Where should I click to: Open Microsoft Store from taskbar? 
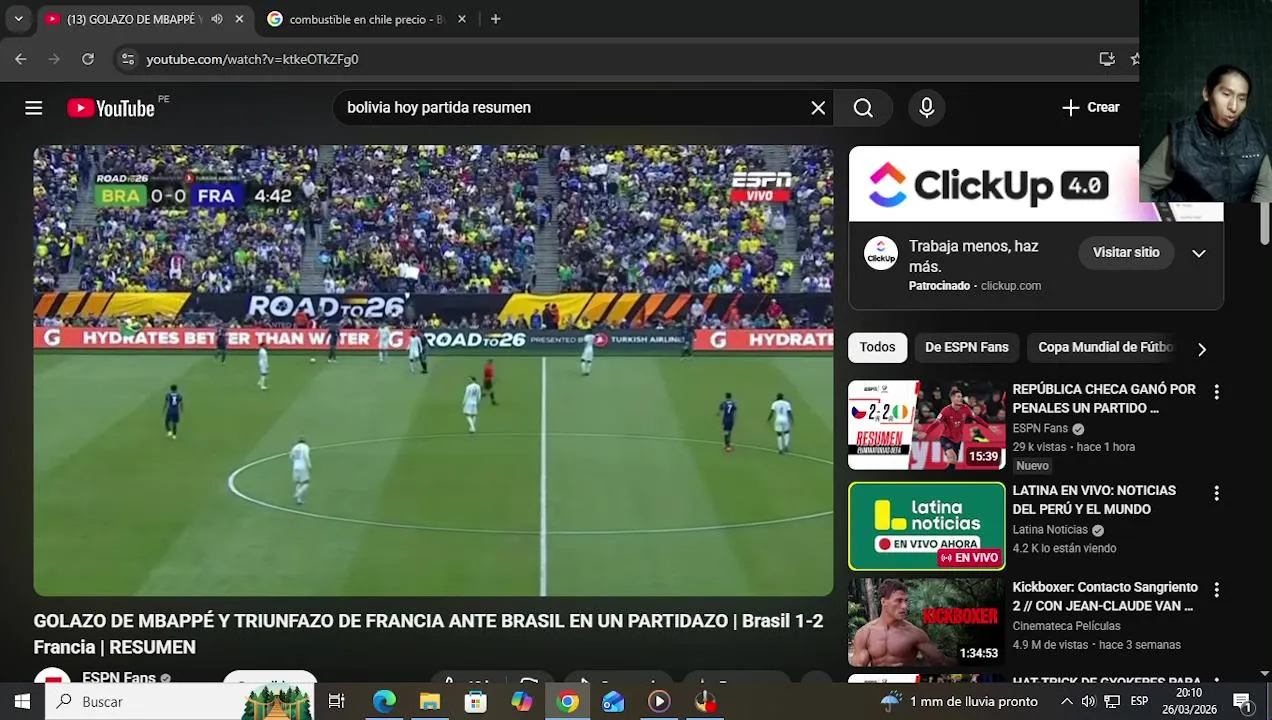(476, 702)
